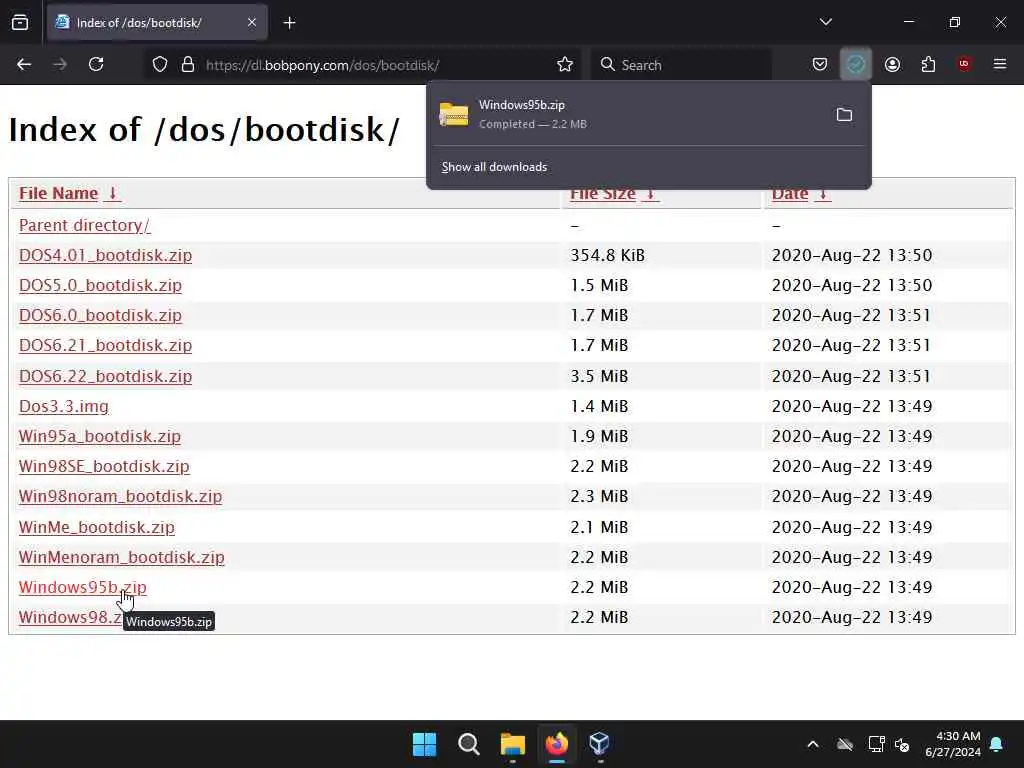This screenshot has width=1024, height=768.
Task: Click the Windows95b.zip link
Action: tap(82, 587)
